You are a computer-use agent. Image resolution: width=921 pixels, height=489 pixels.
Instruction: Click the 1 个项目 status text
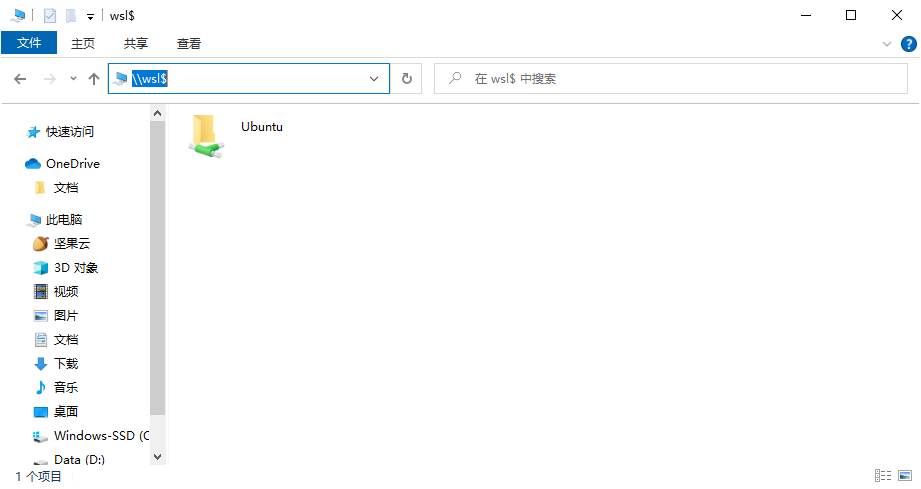point(38,476)
